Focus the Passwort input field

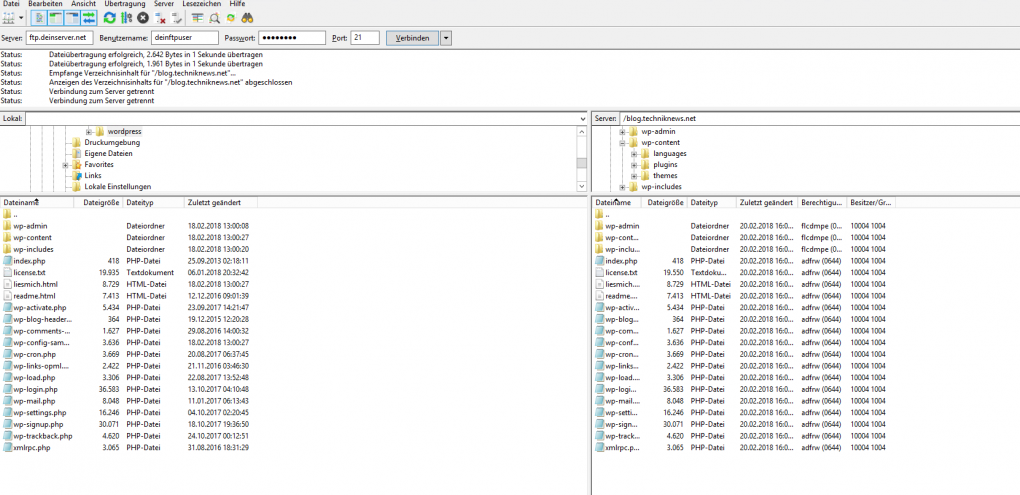(x=291, y=38)
